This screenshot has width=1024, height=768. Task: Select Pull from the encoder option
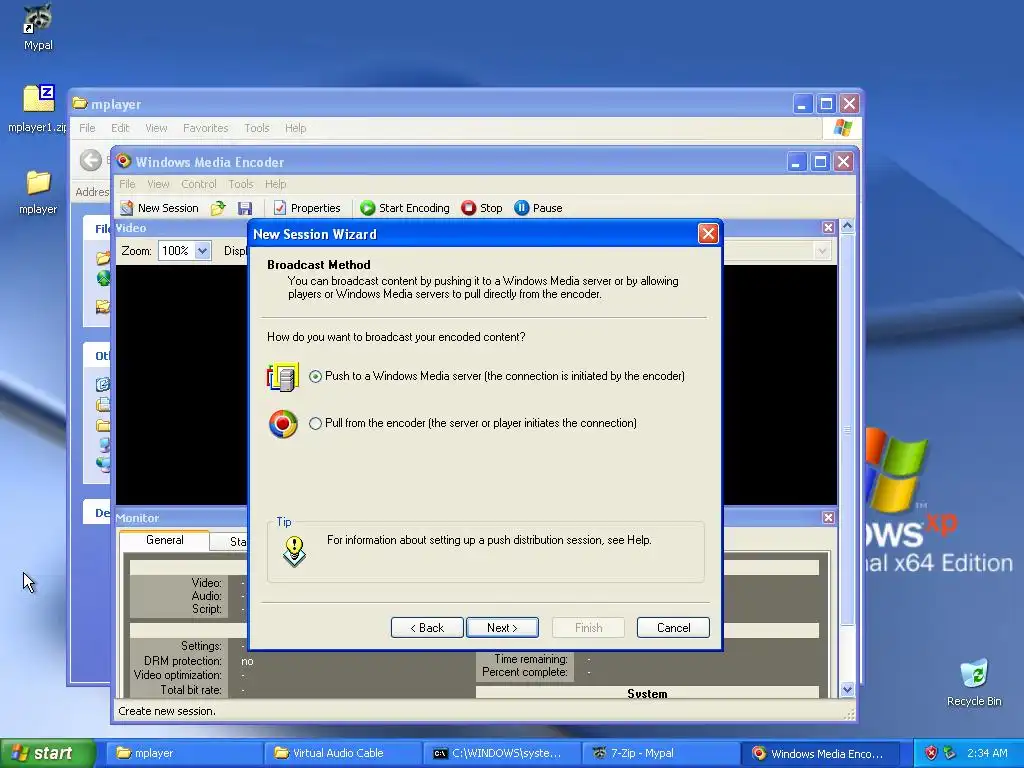point(315,423)
